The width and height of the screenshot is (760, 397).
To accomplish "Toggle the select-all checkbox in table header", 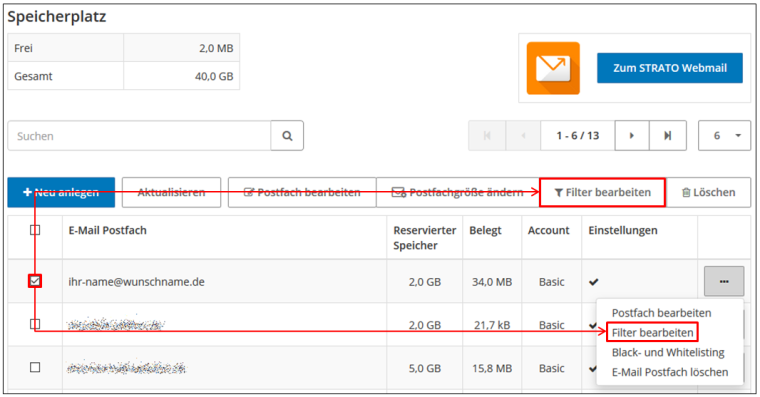I will coord(35,230).
